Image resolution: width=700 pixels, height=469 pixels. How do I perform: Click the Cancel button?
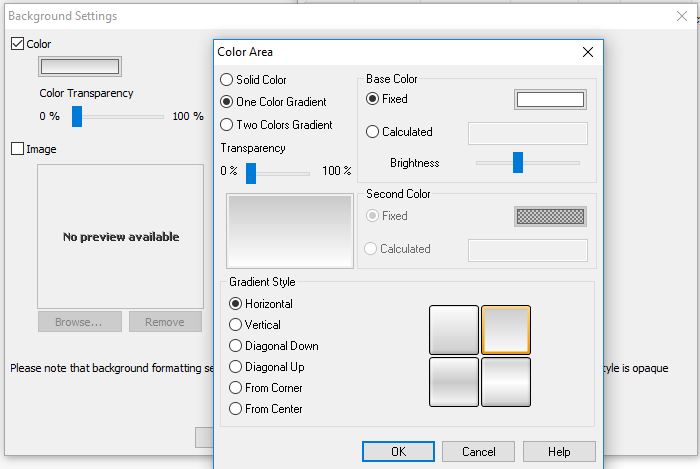[x=478, y=451]
